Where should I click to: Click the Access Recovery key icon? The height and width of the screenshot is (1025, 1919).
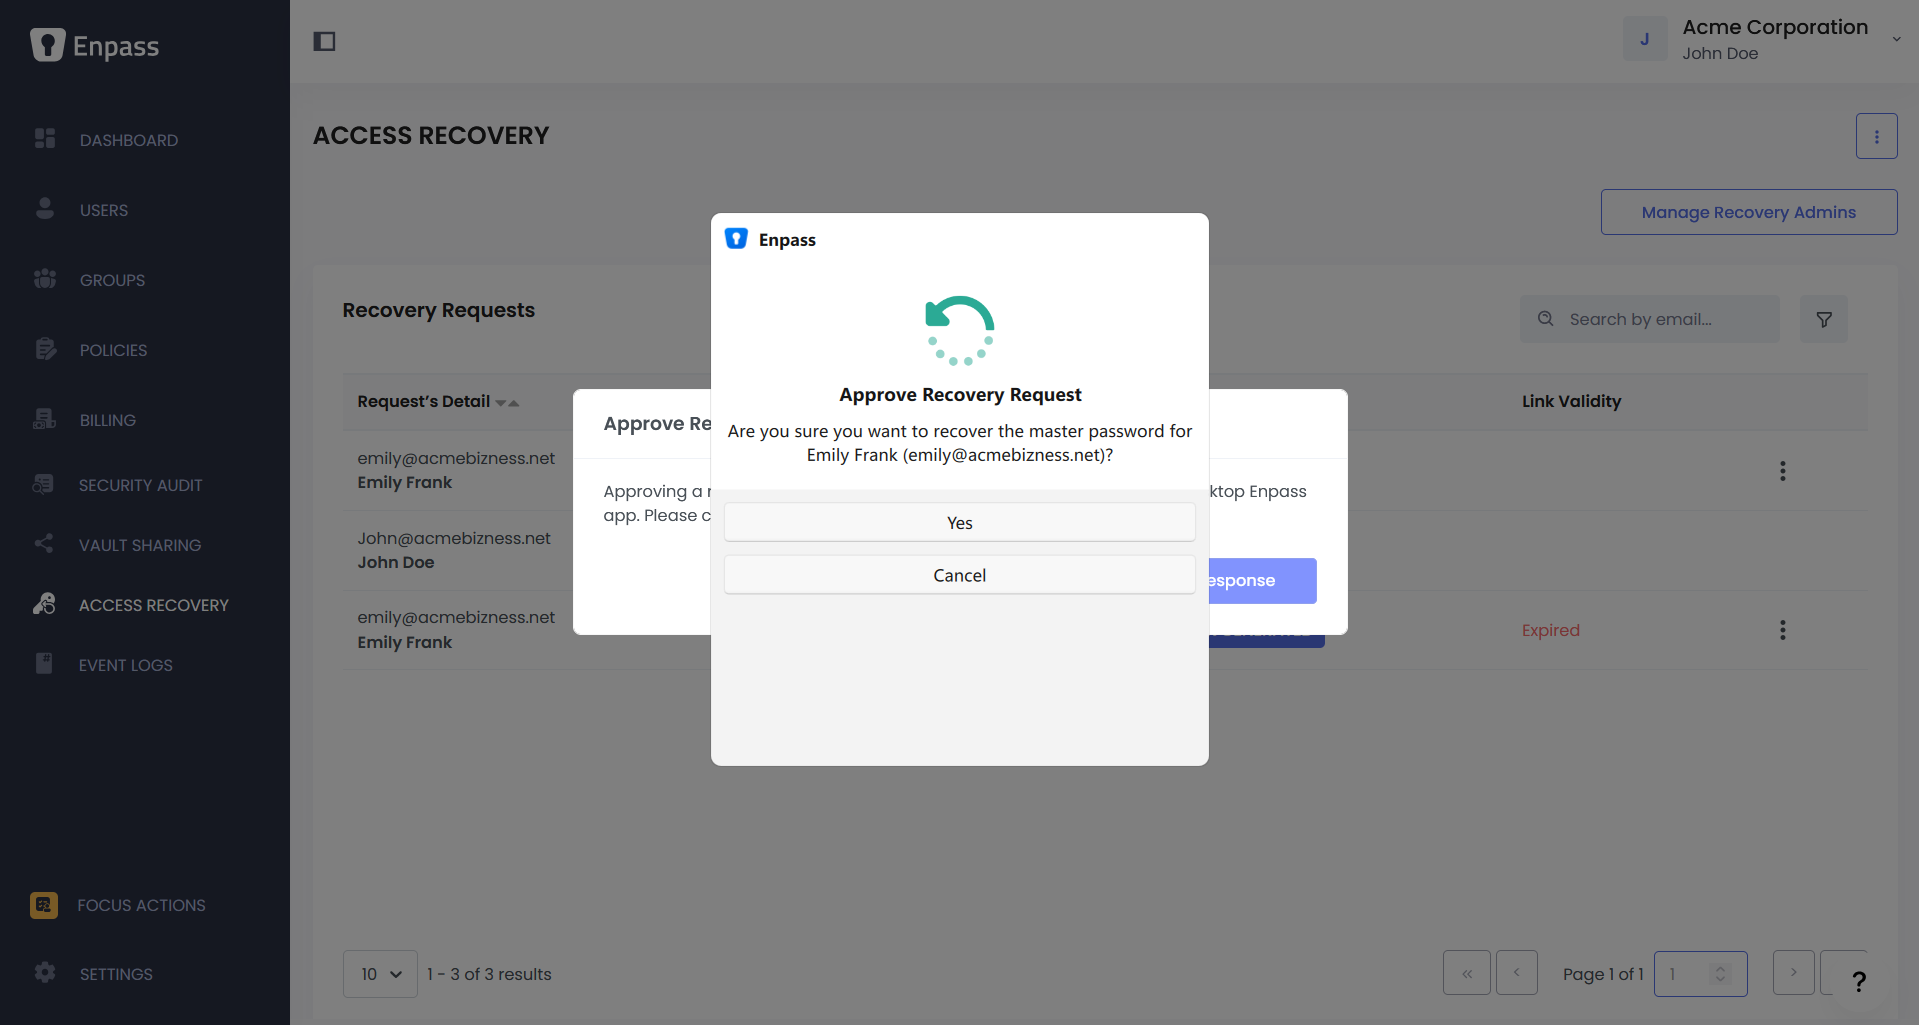pos(44,603)
